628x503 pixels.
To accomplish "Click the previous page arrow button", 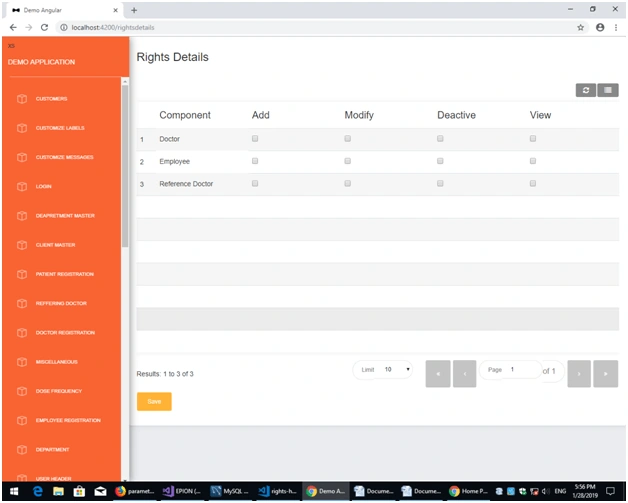I will (465, 374).
